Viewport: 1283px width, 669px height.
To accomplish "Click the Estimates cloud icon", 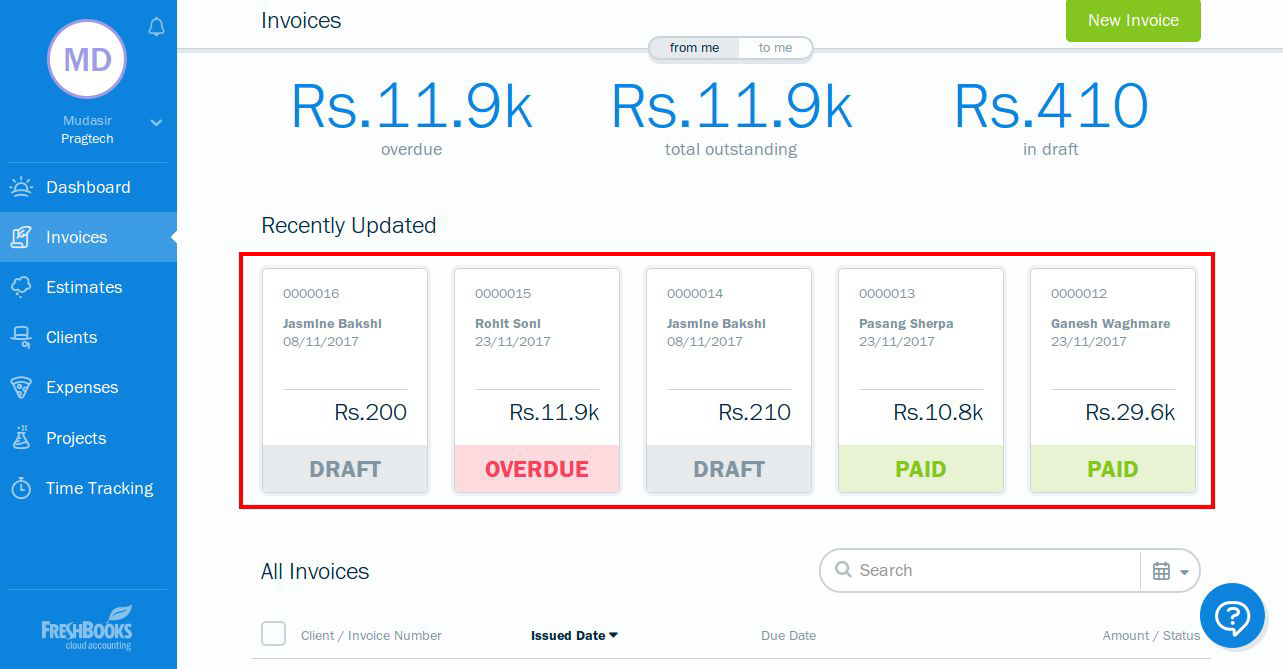I will [21, 287].
